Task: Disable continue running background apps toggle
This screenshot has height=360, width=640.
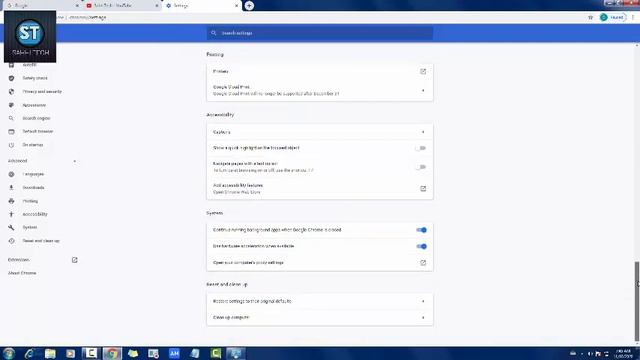Action: tap(422, 230)
